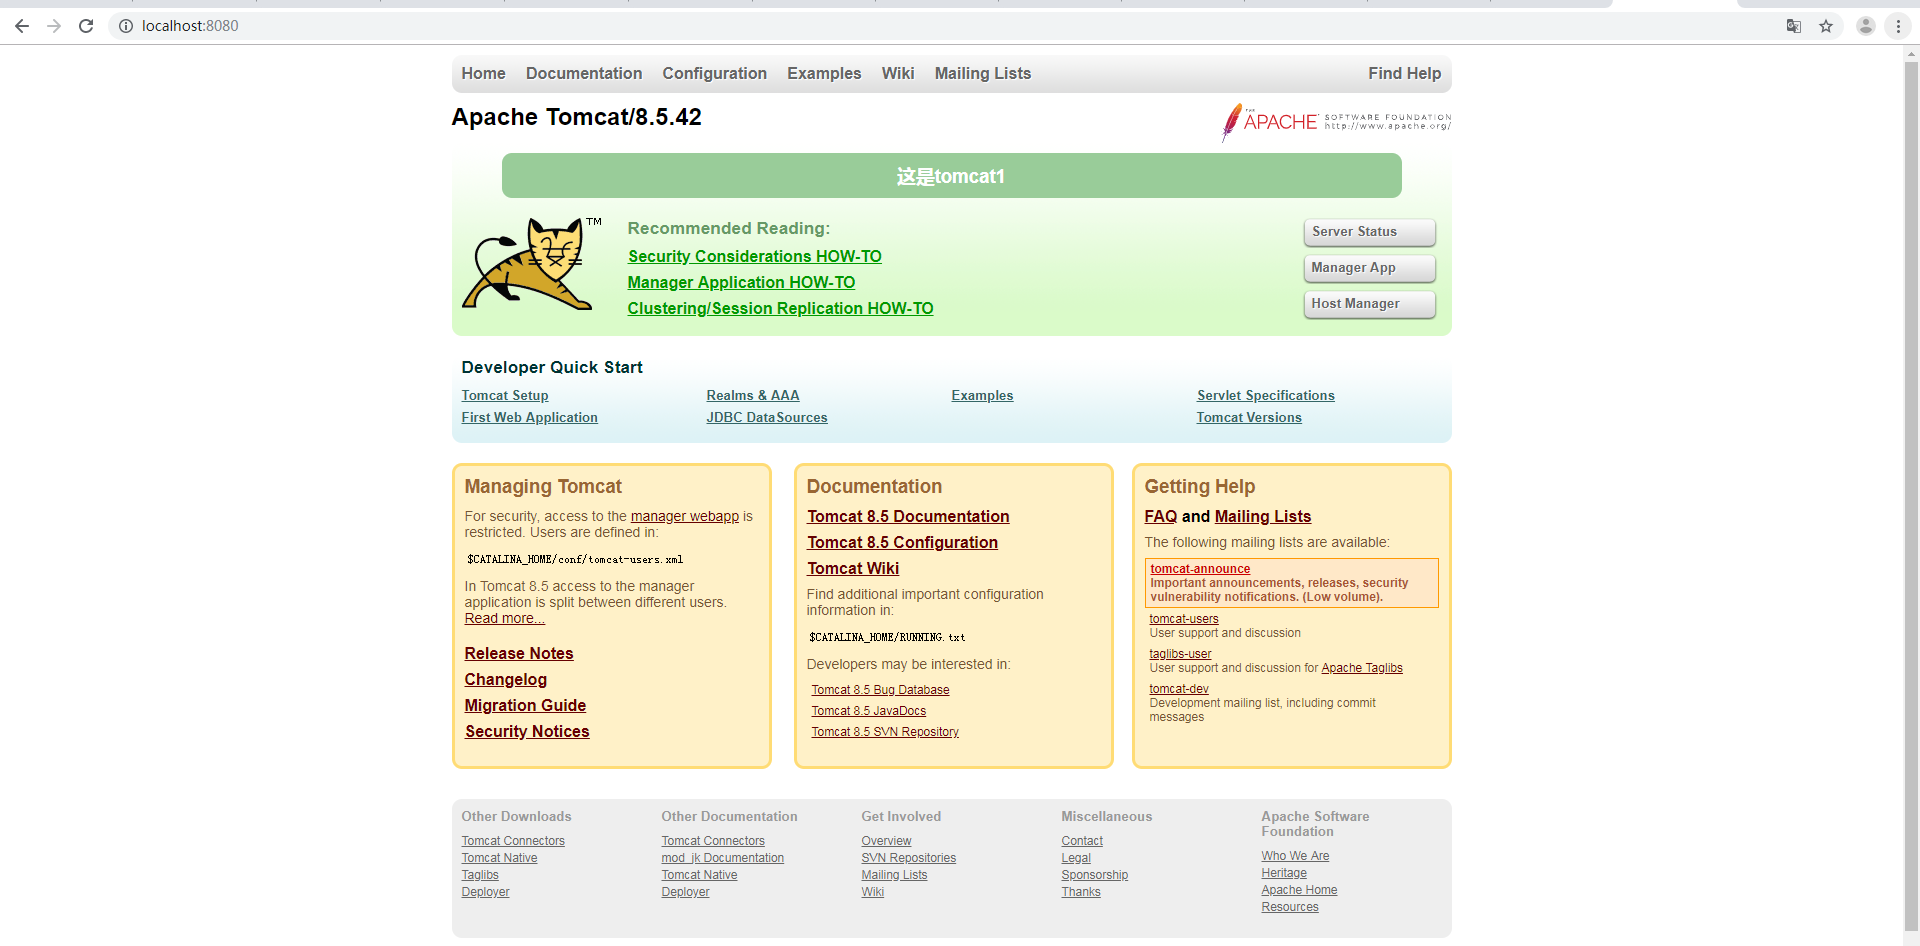This screenshot has height=946, width=1920.
Task: Open Release Notes link
Action: (519, 654)
